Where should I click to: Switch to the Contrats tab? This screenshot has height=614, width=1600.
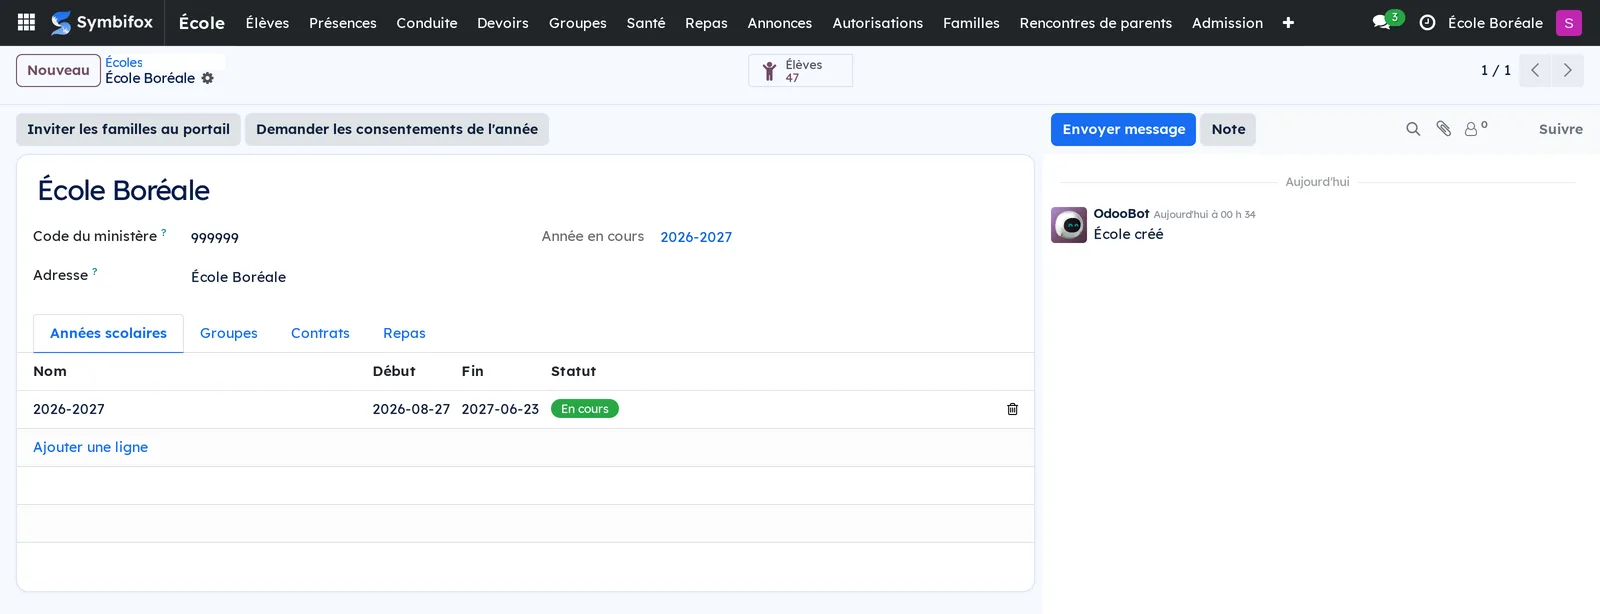(x=320, y=333)
